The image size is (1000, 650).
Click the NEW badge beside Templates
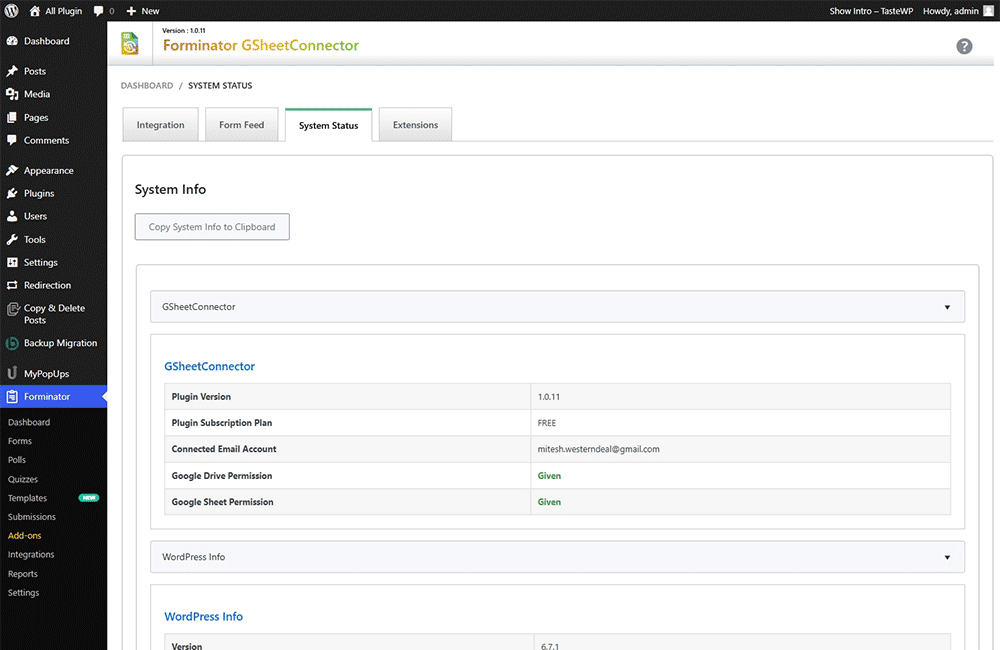pos(89,498)
